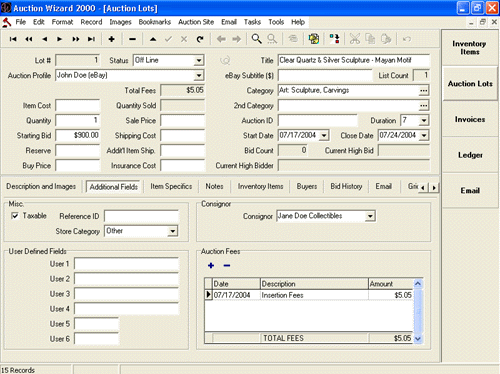
Task: Add new record with plus icon
Action: [112, 39]
